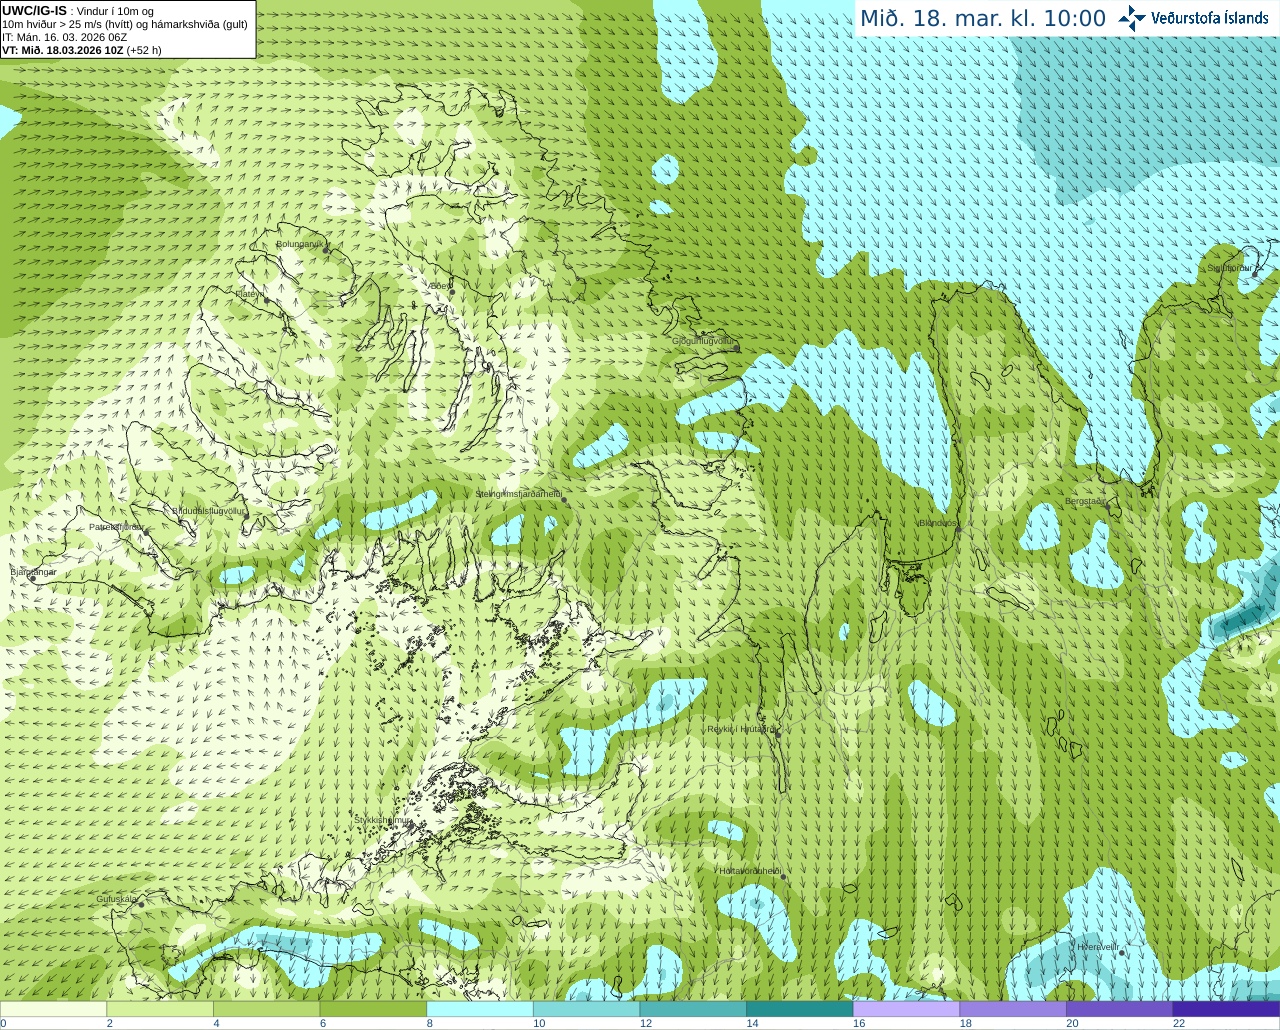Click the 10–12 m/s turquoise legend swatch
1280x1030 pixels.
(586, 1009)
